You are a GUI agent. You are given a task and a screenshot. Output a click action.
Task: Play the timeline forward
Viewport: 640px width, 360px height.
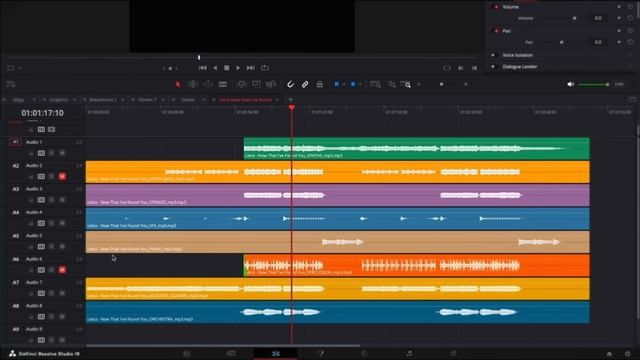(x=238, y=68)
